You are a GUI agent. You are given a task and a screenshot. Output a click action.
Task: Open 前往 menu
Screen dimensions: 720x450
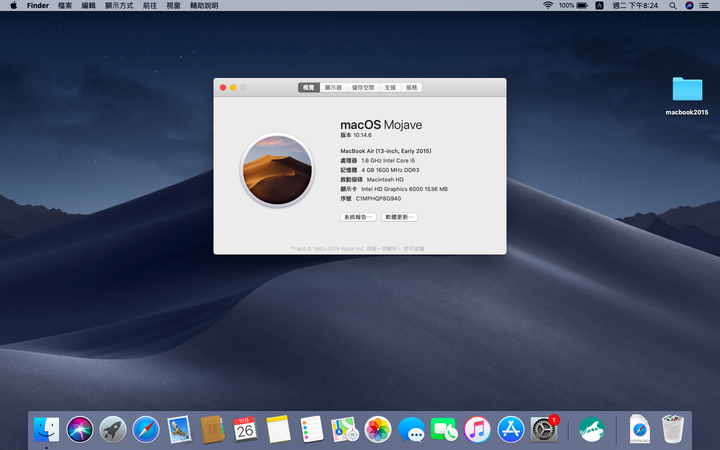pos(150,6)
